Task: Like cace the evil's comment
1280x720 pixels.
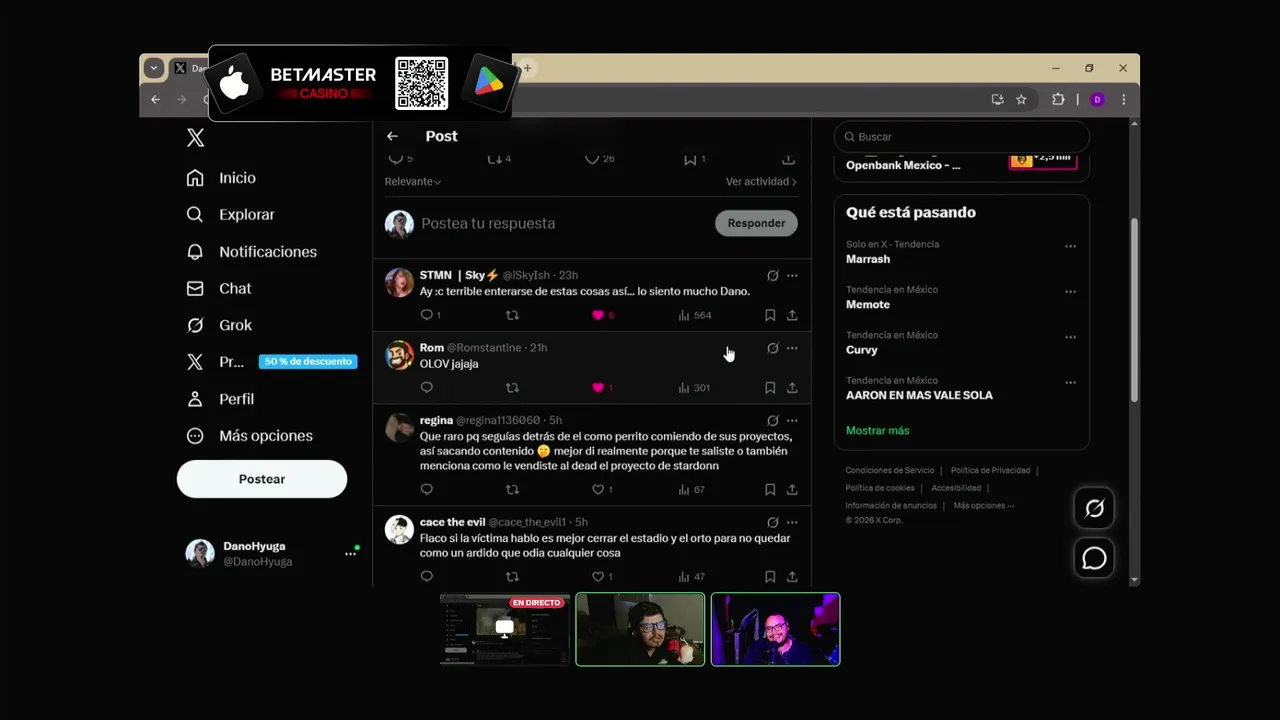Action: click(598, 576)
